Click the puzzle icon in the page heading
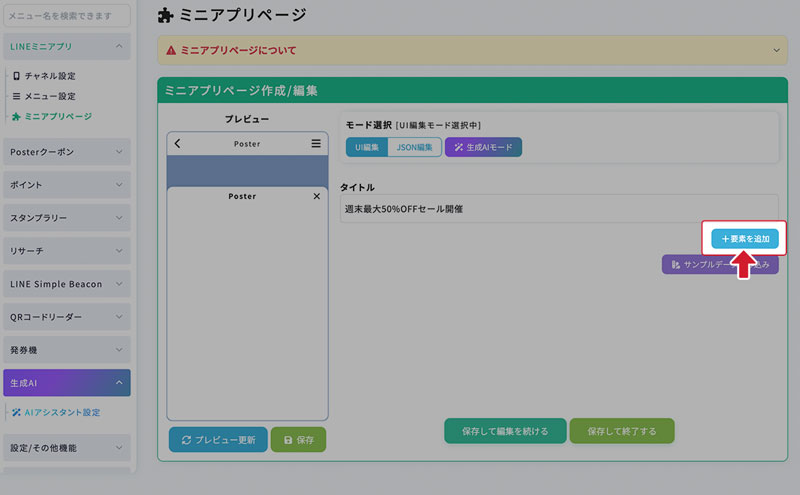800x495 pixels. point(165,15)
